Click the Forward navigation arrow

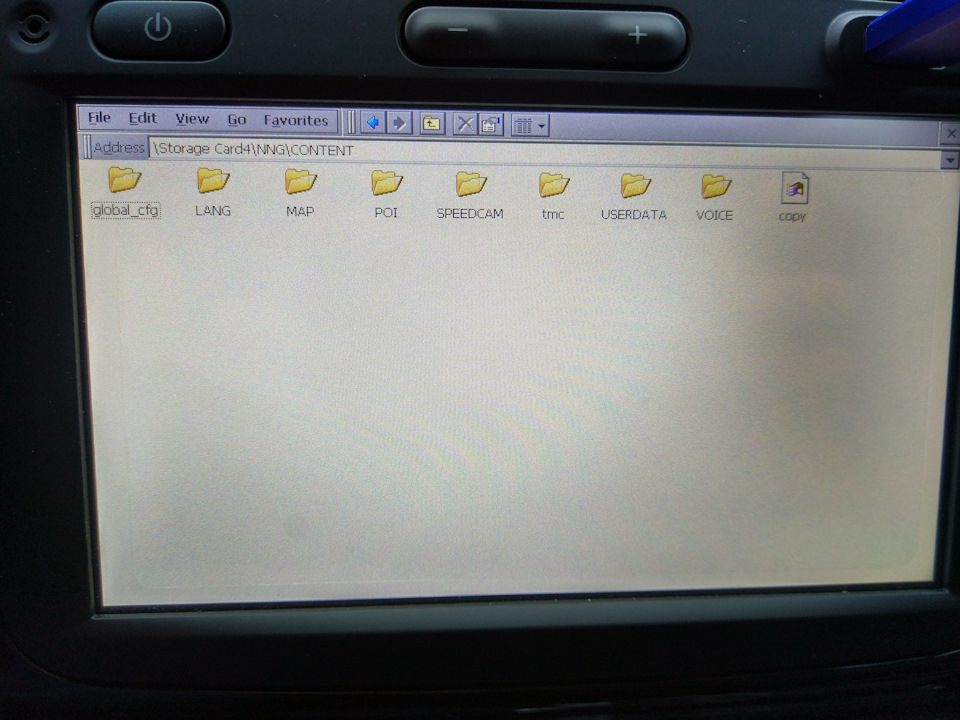click(x=399, y=123)
